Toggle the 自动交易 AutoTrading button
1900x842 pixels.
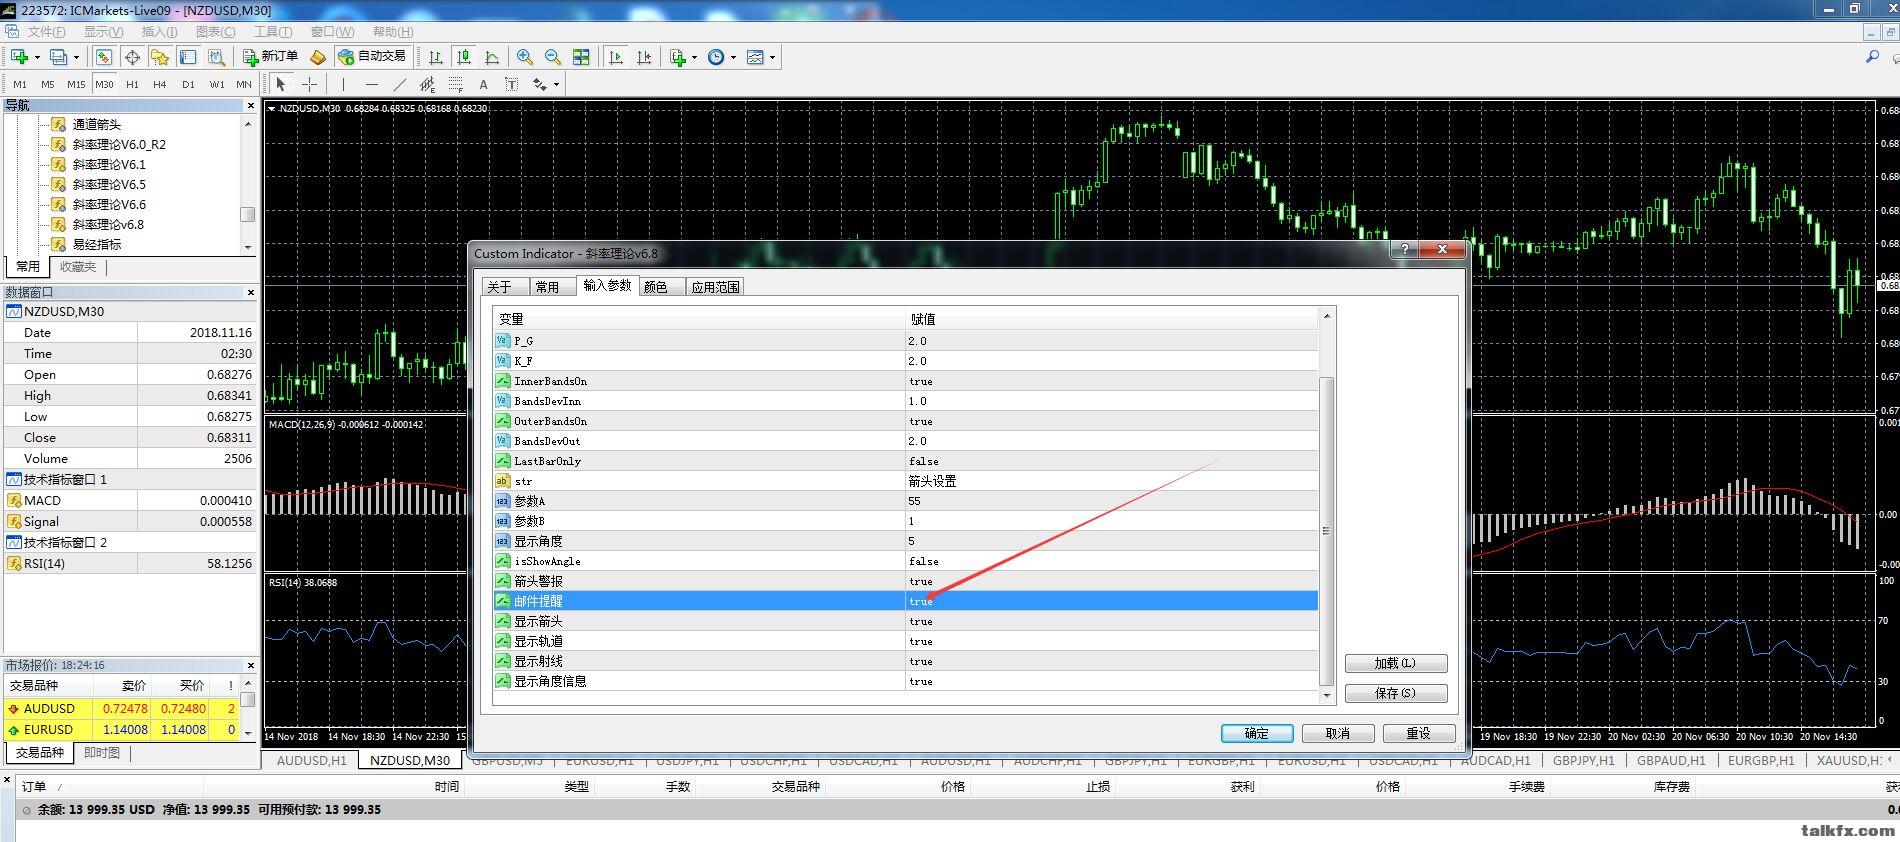point(372,57)
